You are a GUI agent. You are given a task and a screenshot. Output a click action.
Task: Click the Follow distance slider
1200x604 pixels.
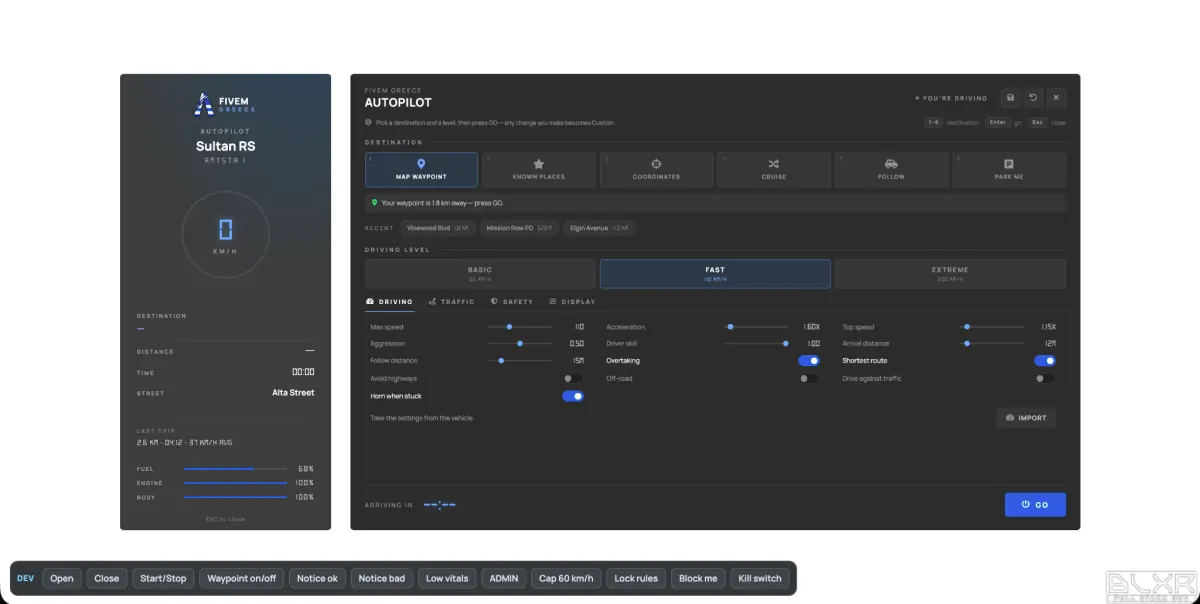(520, 360)
